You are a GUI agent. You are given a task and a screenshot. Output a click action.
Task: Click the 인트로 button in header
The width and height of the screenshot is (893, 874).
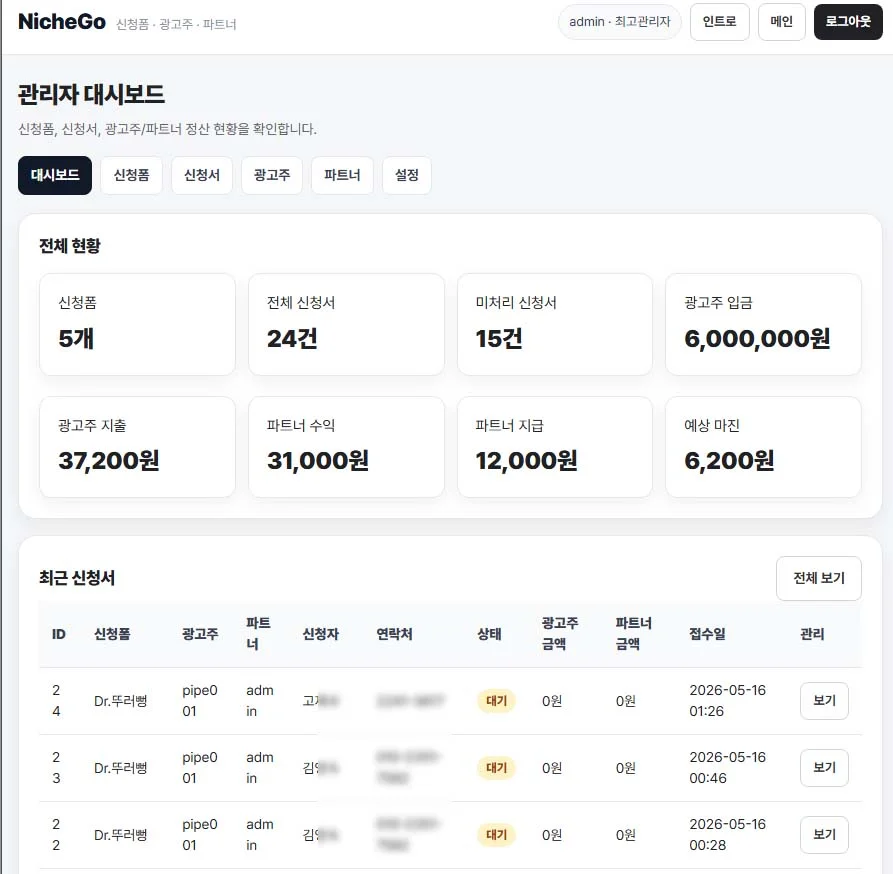pos(719,22)
